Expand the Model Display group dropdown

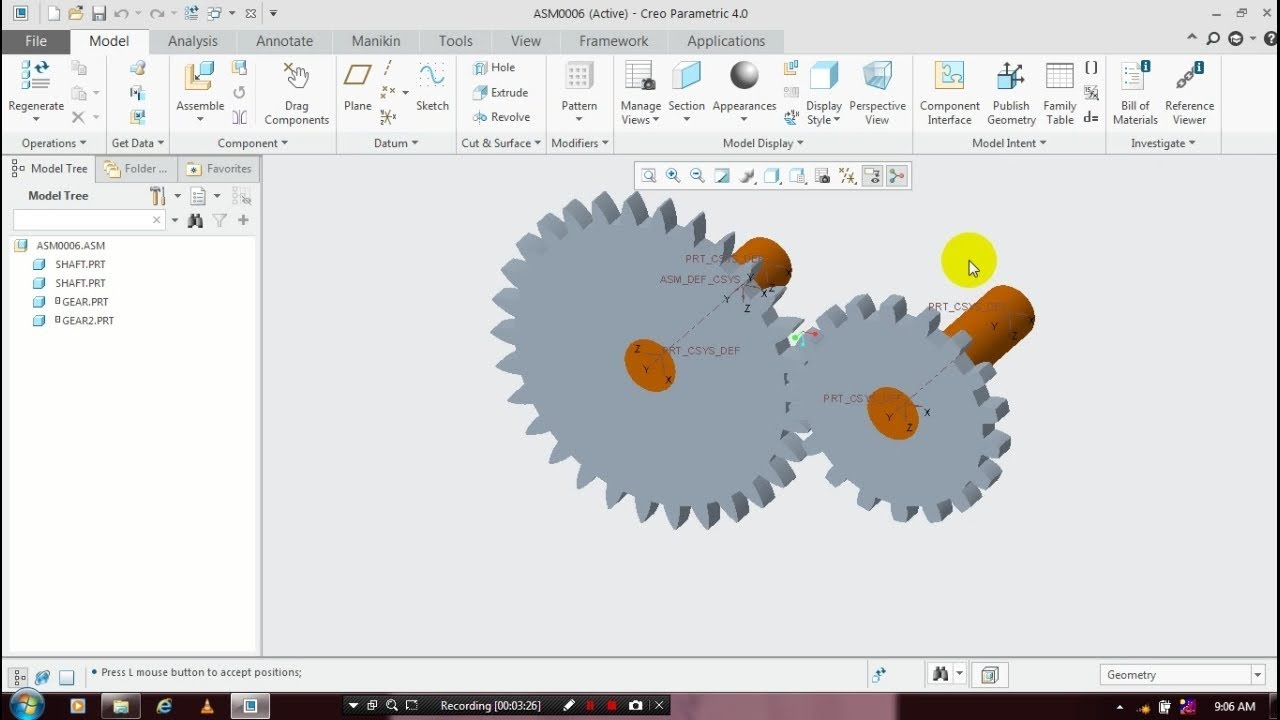coord(763,143)
